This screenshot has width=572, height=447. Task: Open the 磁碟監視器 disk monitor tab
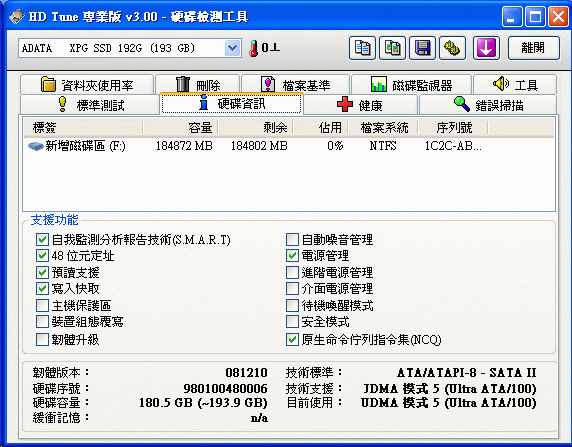pos(411,85)
